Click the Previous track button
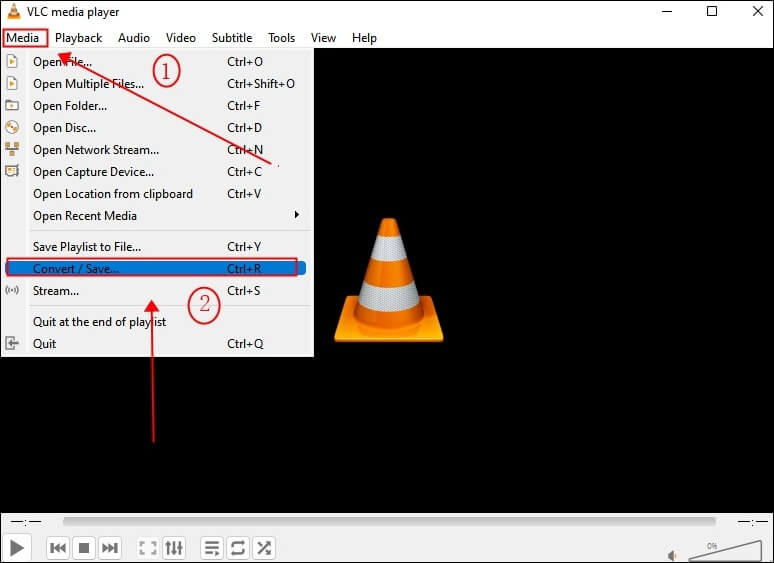This screenshot has width=774, height=563. click(58, 548)
